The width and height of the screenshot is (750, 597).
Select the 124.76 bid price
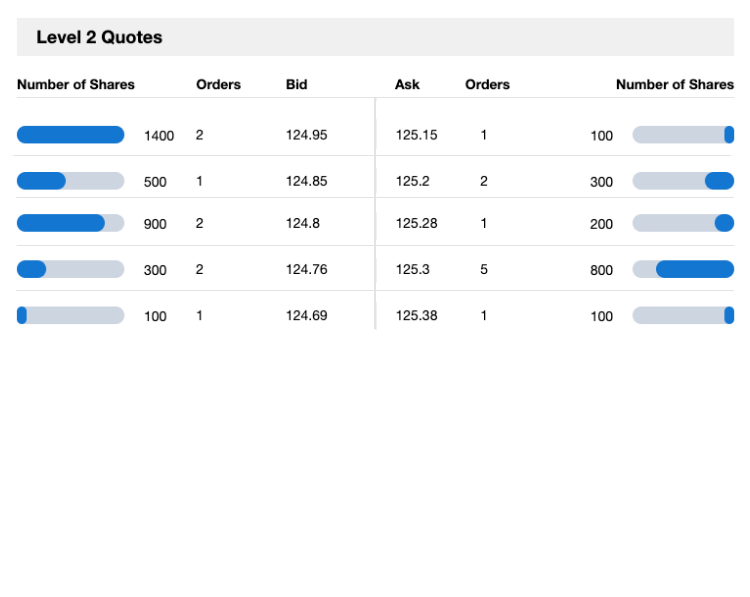[x=306, y=269]
